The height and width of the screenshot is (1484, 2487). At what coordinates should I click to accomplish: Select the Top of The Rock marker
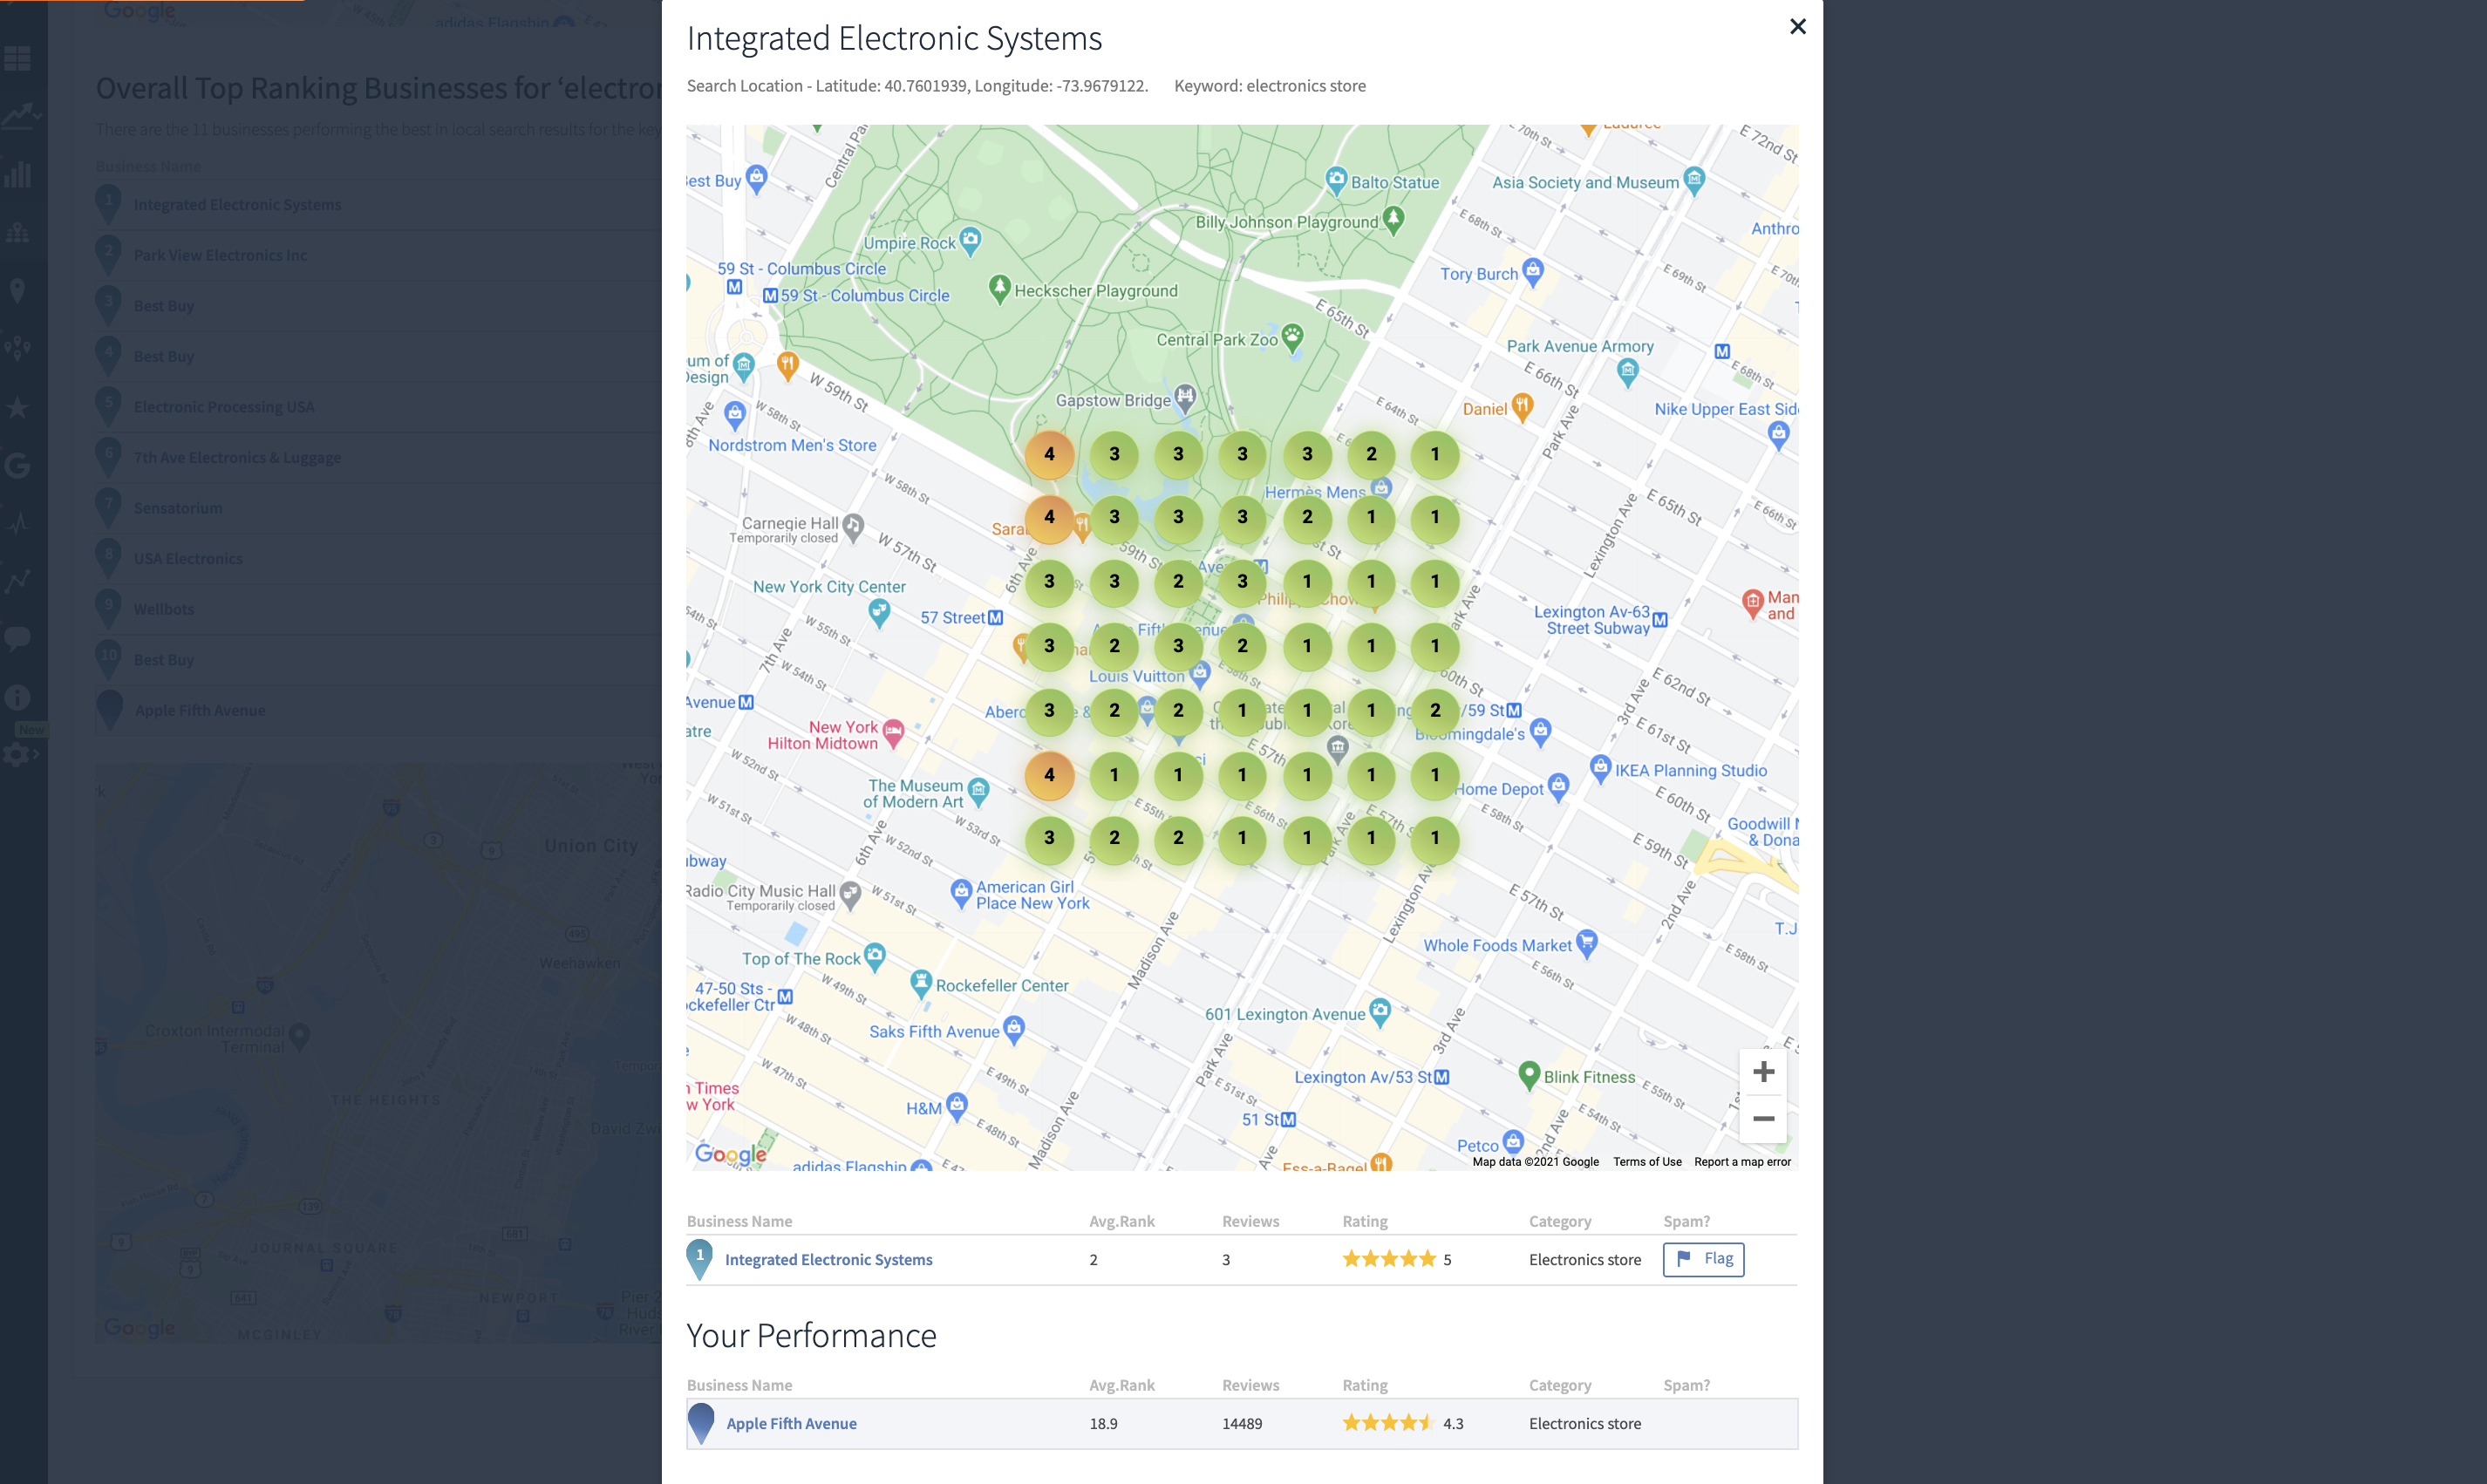point(875,956)
